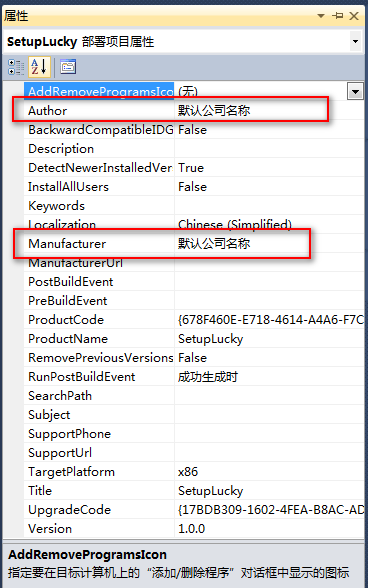Click the RemovePreviousVersions False value
Screen dimensions: 368x588
(x=192, y=358)
